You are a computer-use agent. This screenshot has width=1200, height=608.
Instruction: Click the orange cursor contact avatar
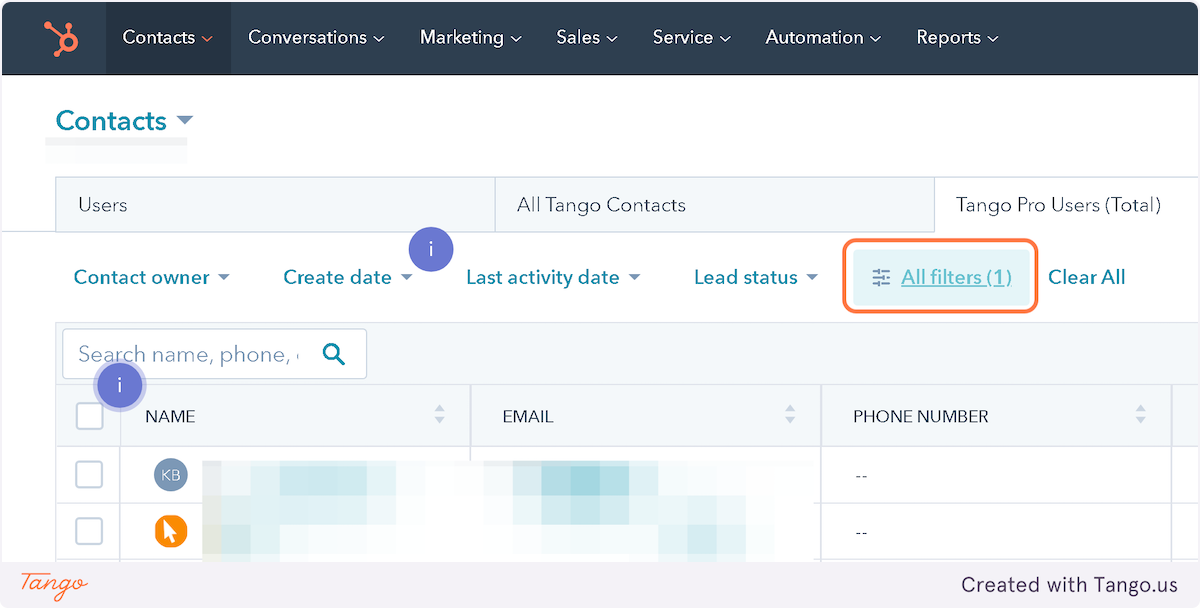(x=171, y=531)
